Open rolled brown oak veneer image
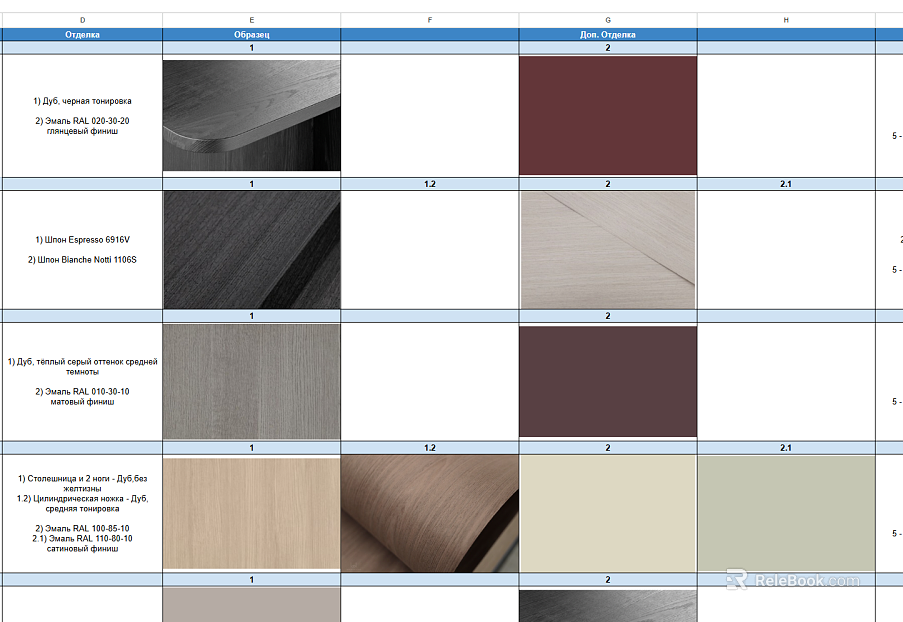The width and height of the screenshot is (903, 622). coord(430,514)
